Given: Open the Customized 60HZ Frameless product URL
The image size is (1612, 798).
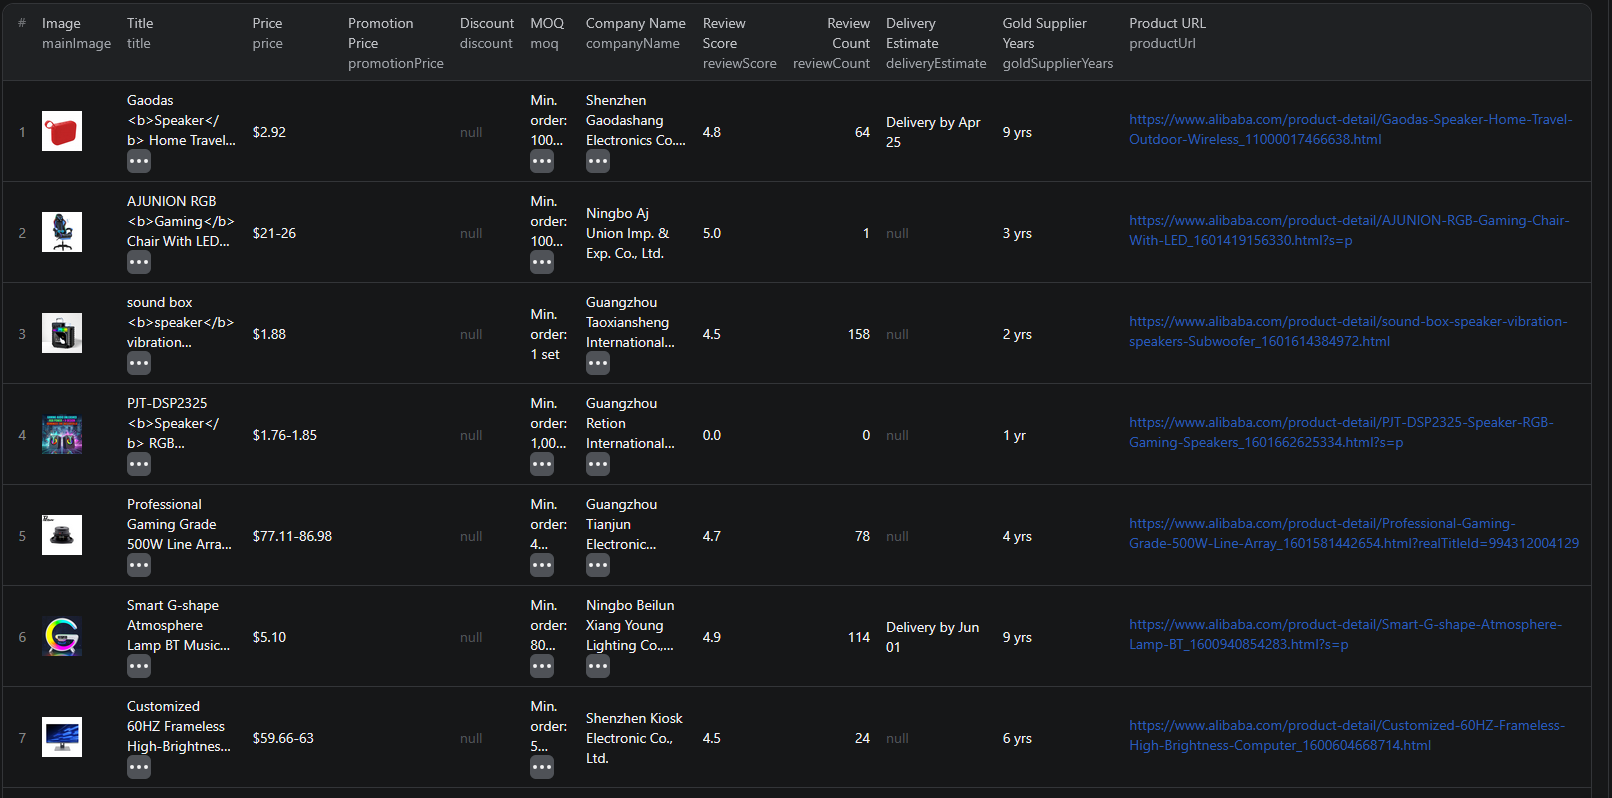Looking at the screenshot, I should [x=1346, y=735].
